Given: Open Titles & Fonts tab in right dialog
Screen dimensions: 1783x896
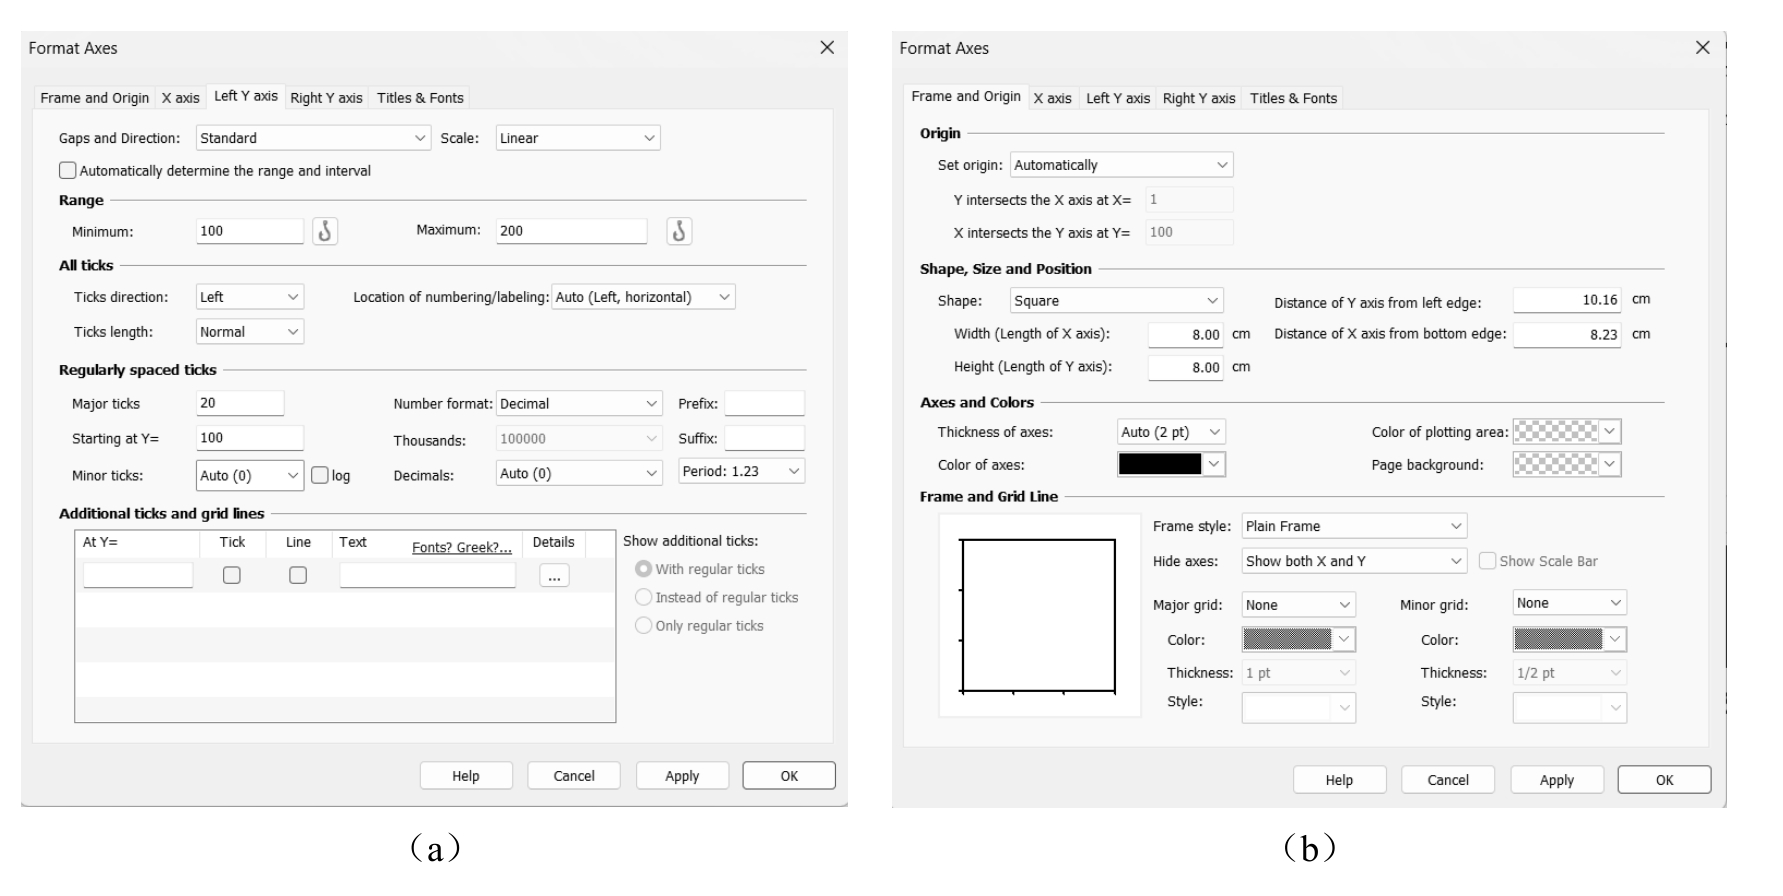Looking at the screenshot, I should 1293,98.
